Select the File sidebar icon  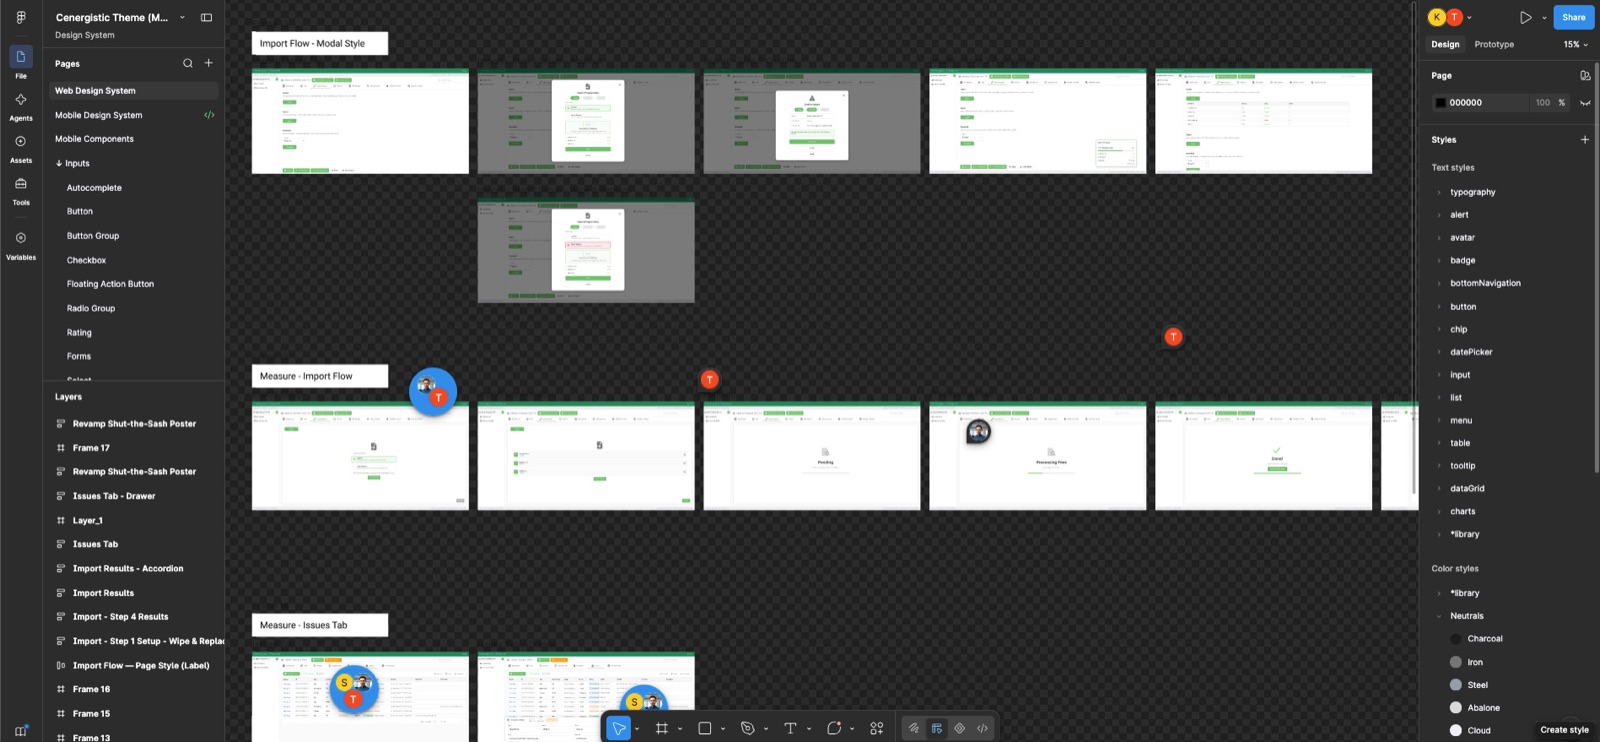point(21,57)
